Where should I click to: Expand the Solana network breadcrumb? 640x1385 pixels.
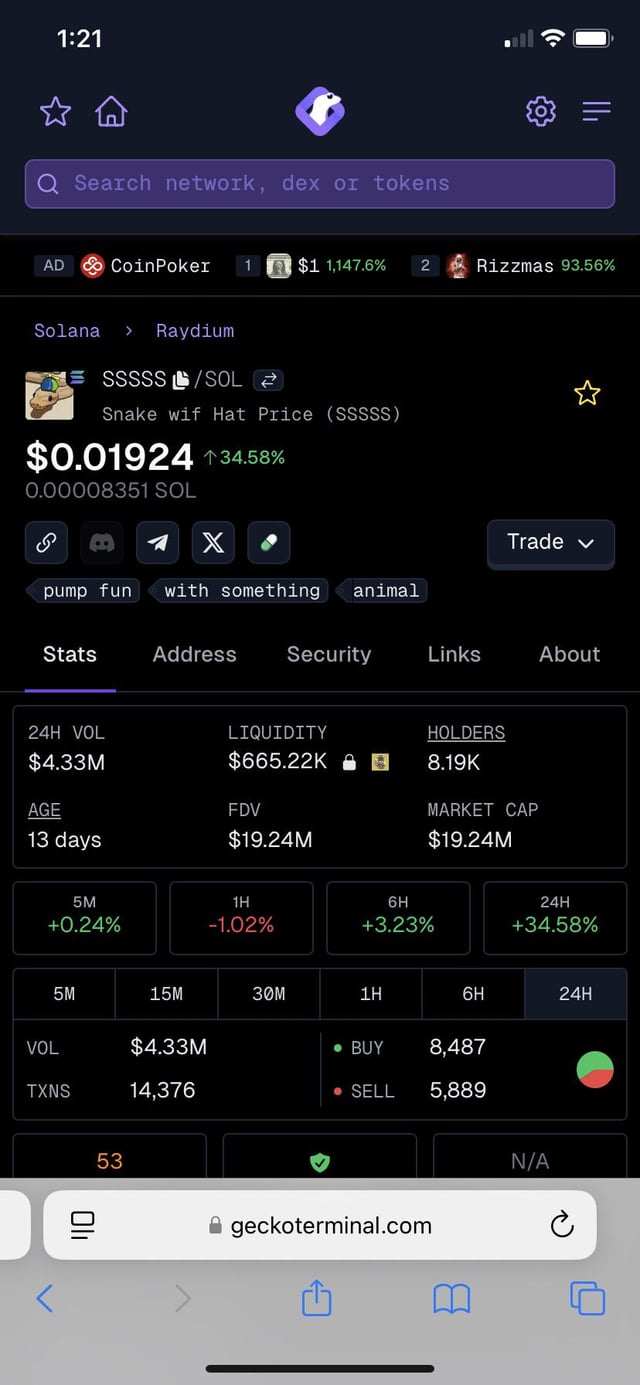point(67,331)
